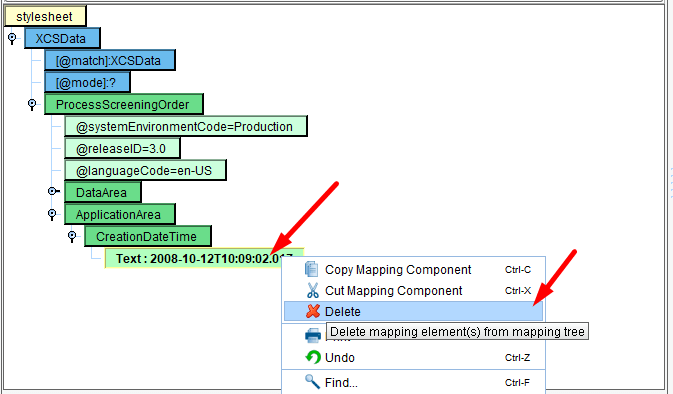Select the @releaseID=3.0 attribute box
This screenshot has width=673, height=394.
pyautogui.click(x=122, y=149)
